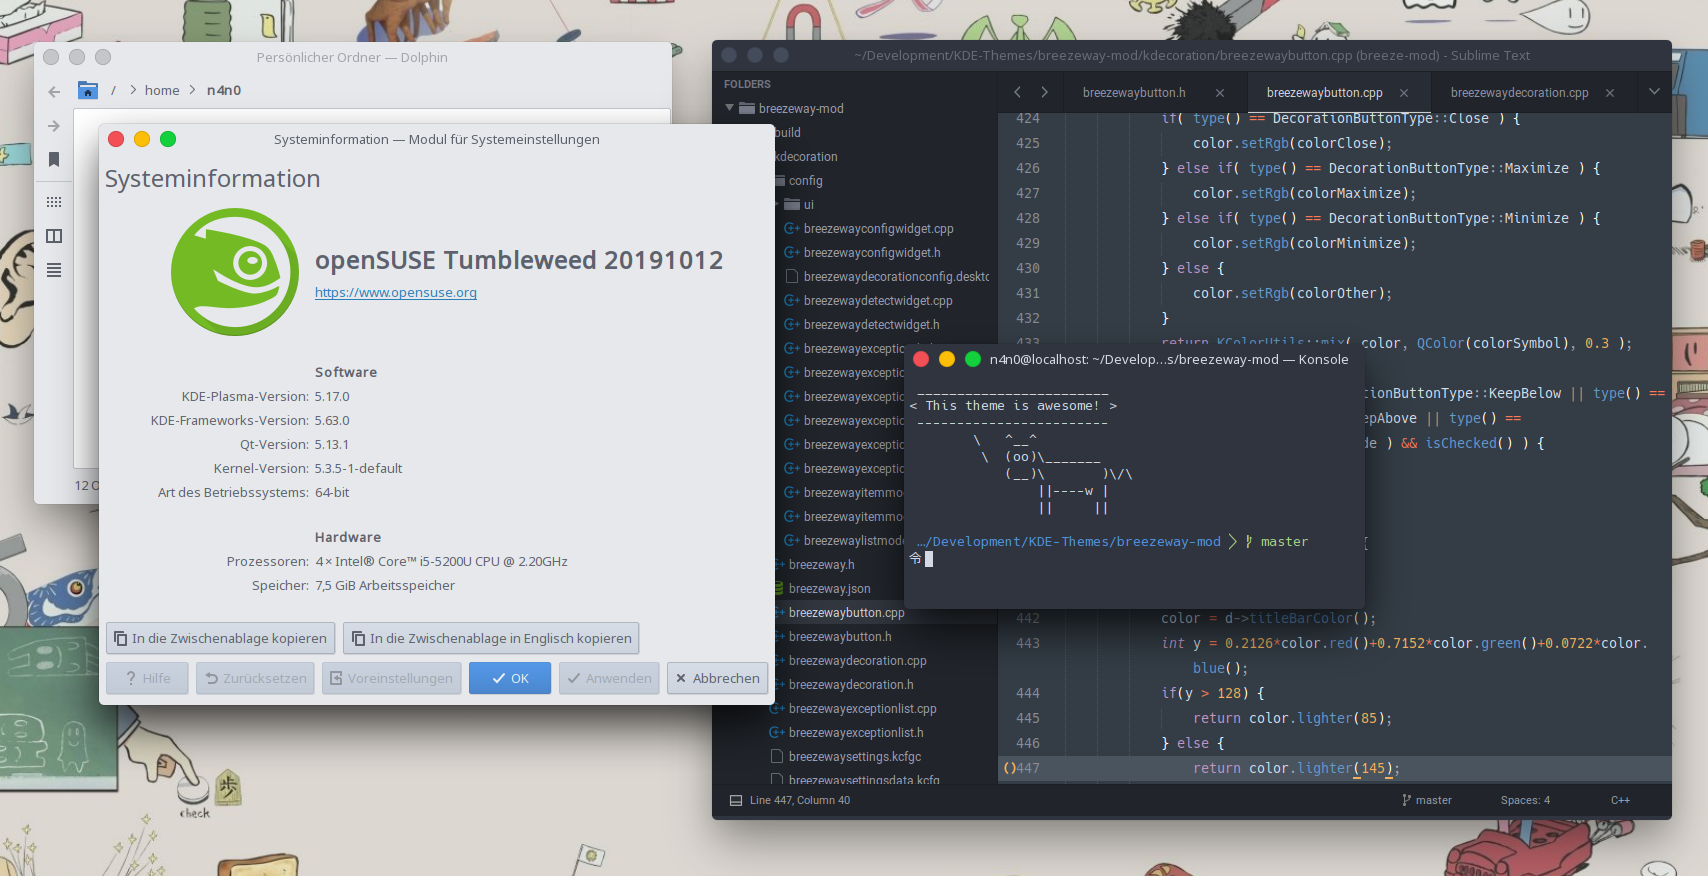Image resolution: width=1708 pixels, height=876 pixels.
Task: Close the breezewaybutton.cpp tab
Action: coord(1404,93)
